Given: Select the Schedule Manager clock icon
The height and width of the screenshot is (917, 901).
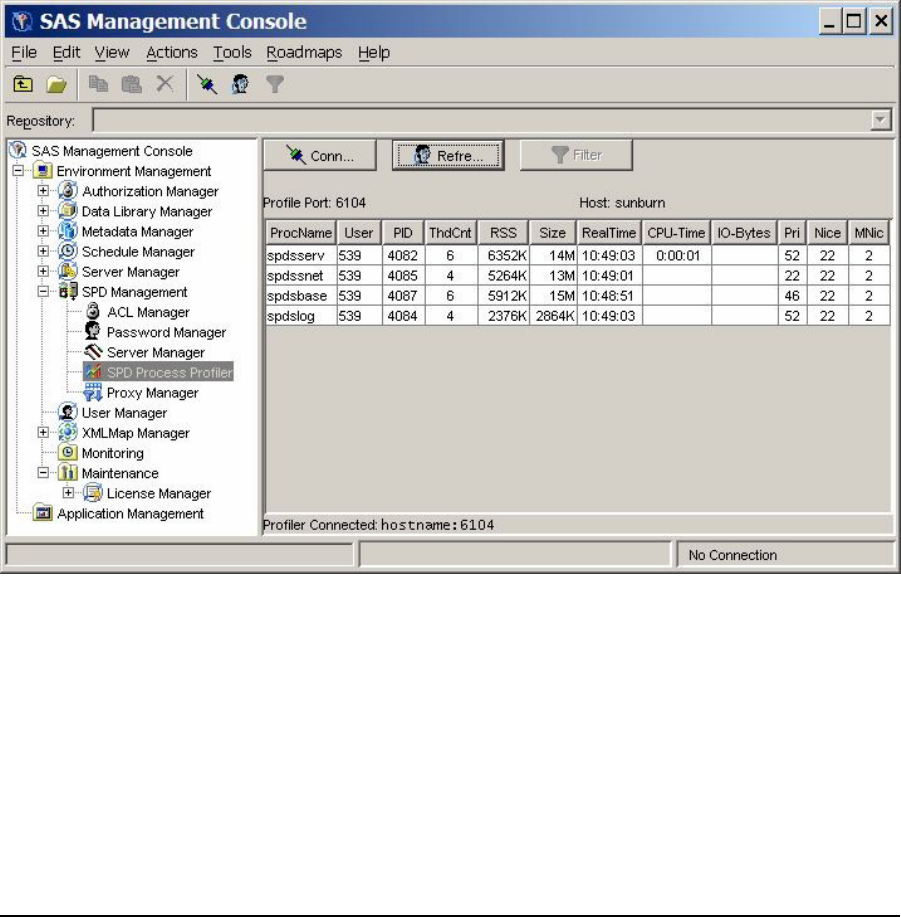Looking at the screenshot, I should tap(68, 251).
